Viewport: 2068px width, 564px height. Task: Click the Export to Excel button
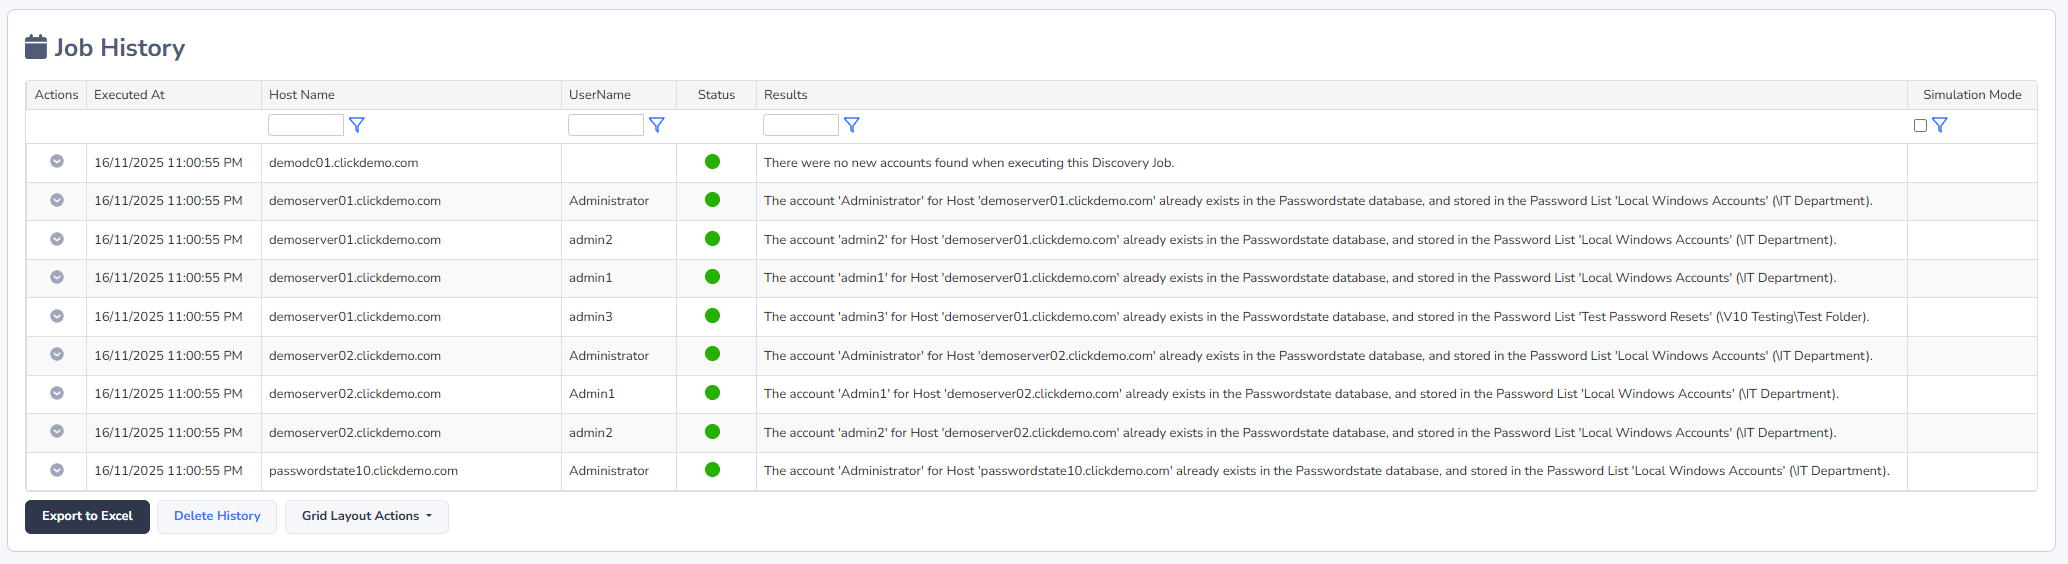[87, 516]
